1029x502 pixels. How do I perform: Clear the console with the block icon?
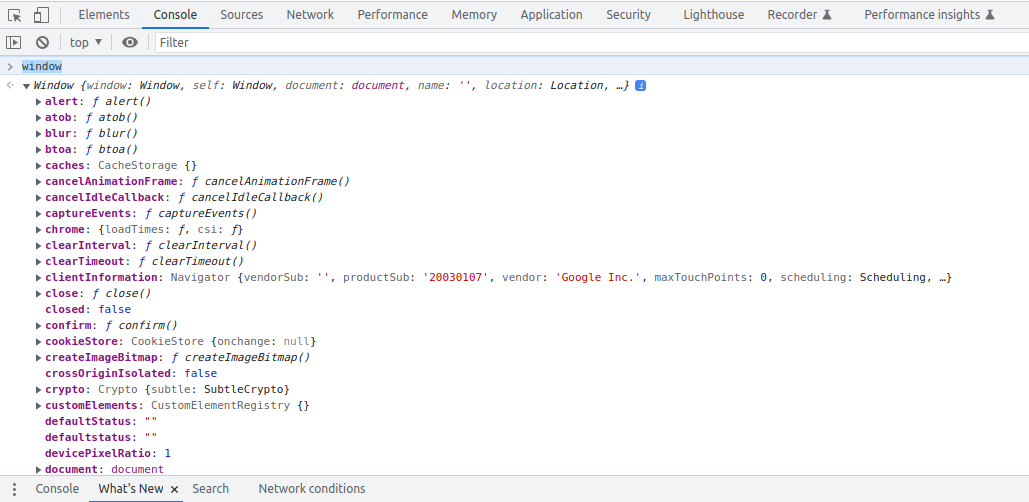(x=43, y=43)
